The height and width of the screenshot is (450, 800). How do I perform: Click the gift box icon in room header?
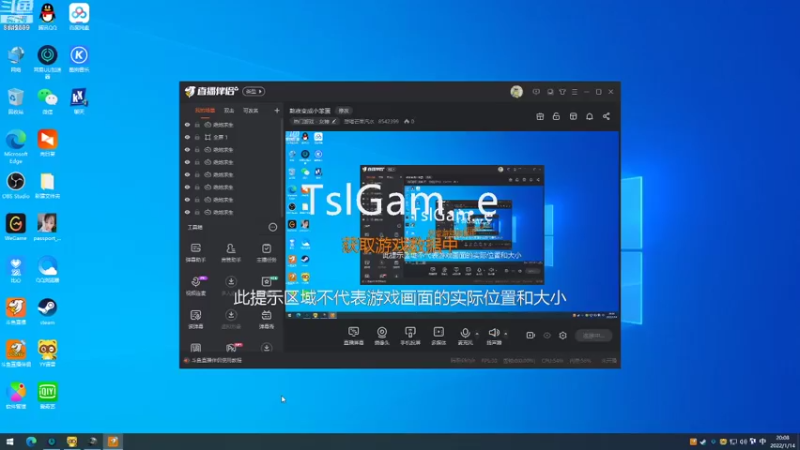tap(540, 116)
